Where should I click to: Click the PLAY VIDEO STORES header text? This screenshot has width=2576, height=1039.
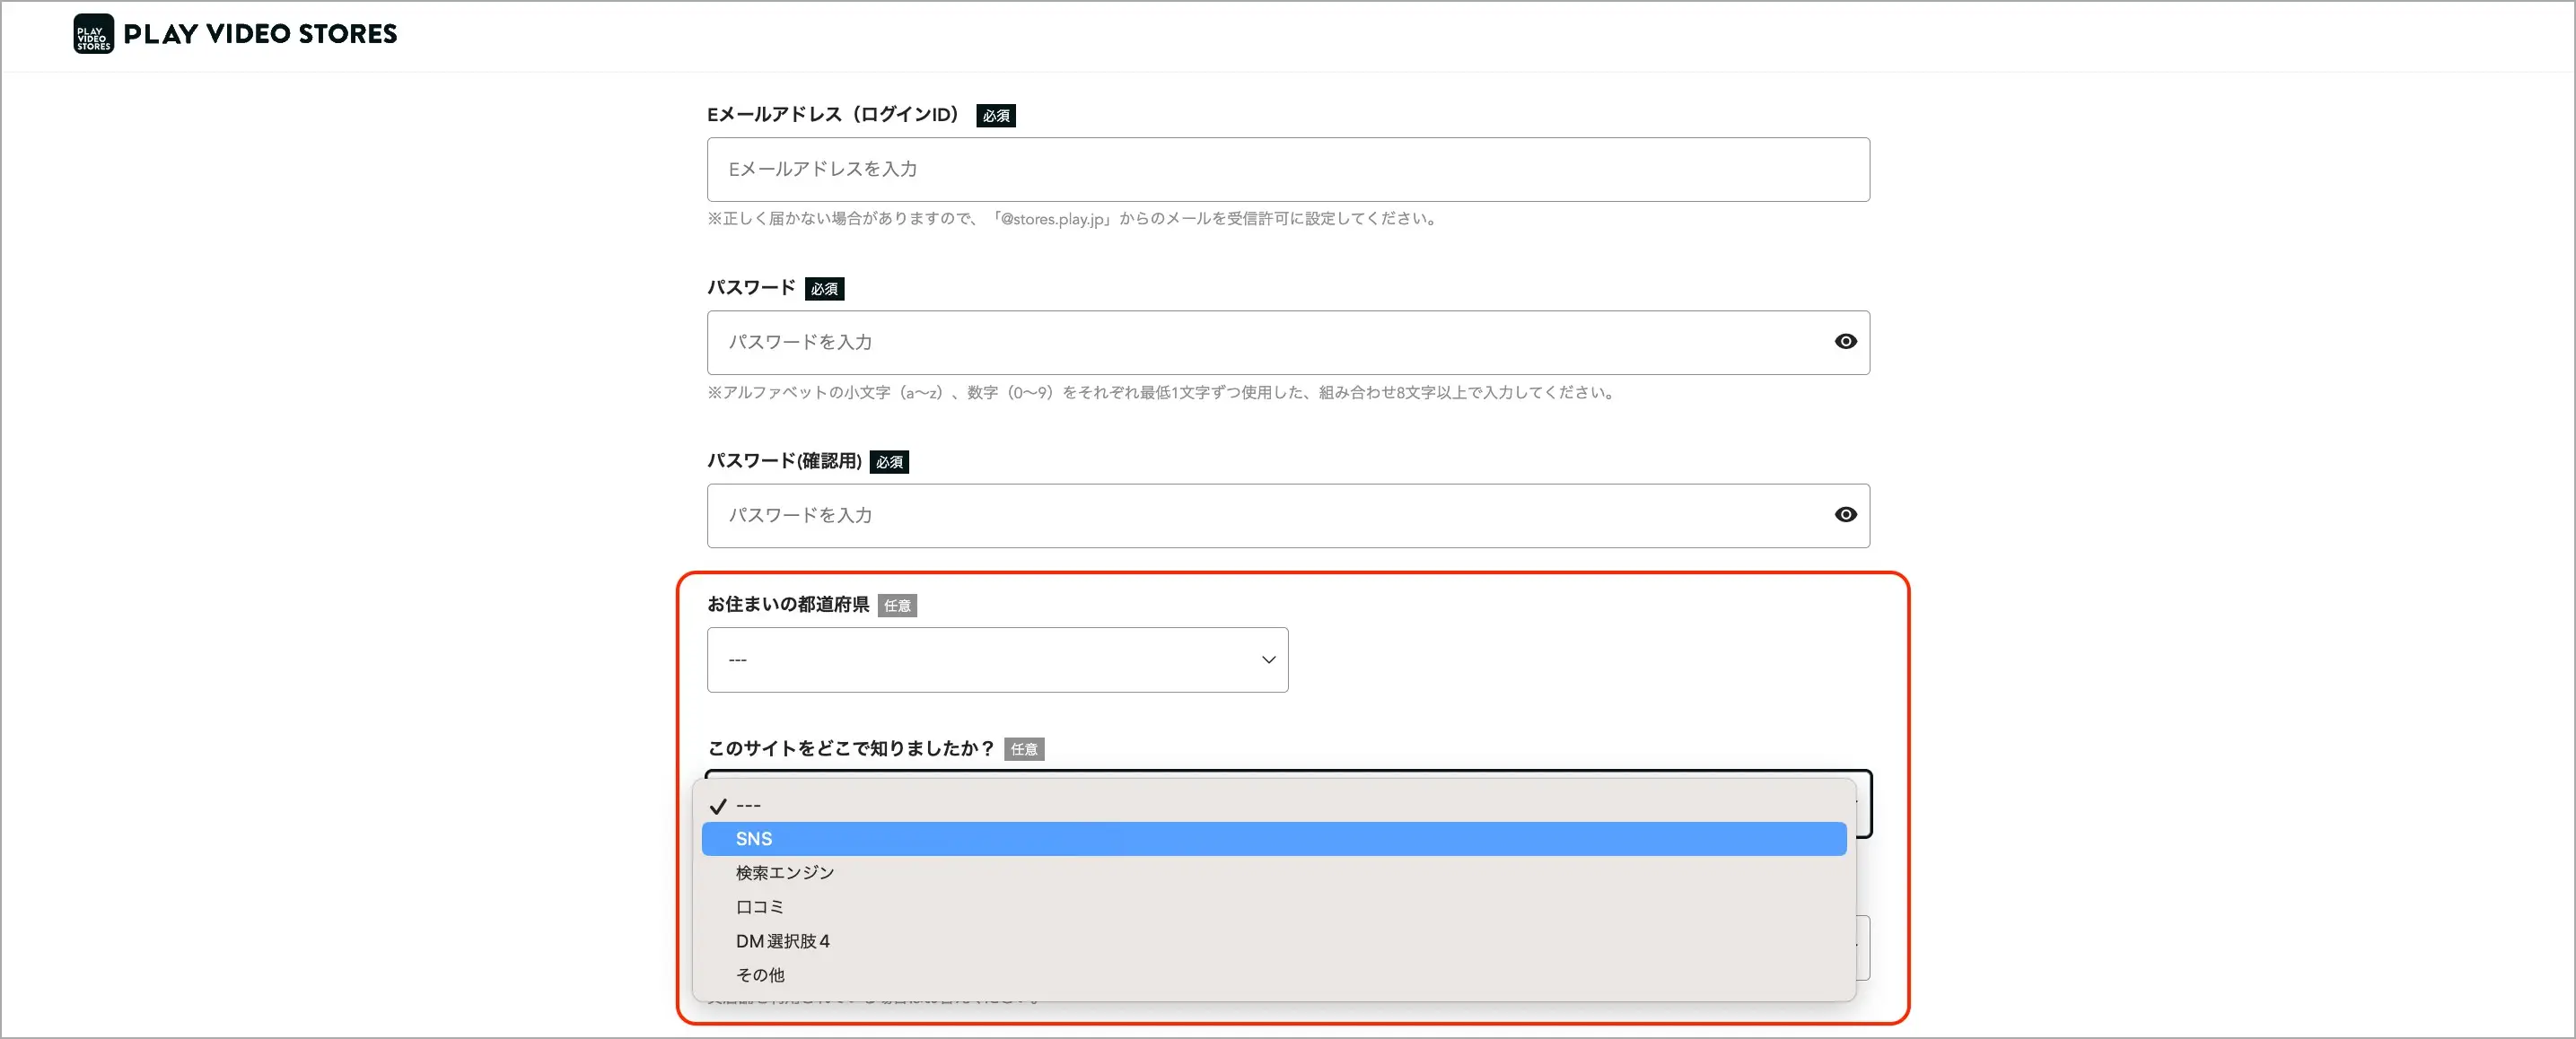pyautogui.click(x=260, y=34)
